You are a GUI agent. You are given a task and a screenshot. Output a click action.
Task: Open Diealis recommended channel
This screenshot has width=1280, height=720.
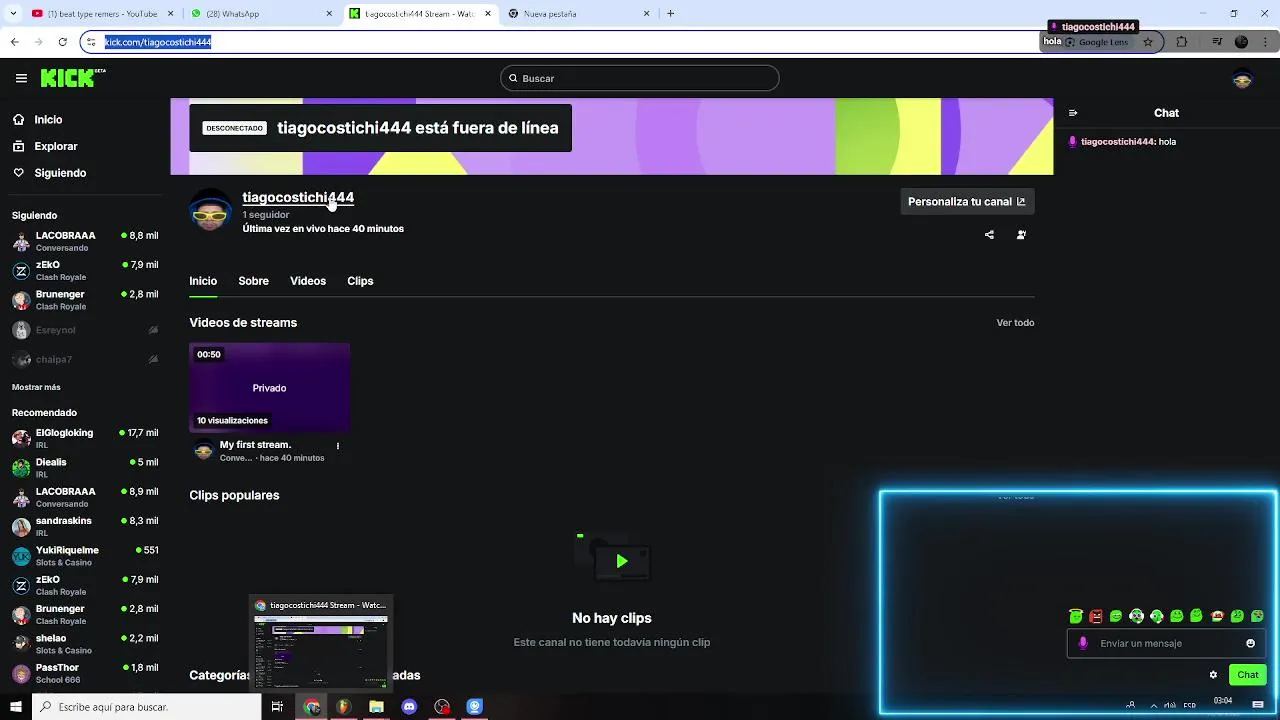pyautogui.click(x=85, y=467)
